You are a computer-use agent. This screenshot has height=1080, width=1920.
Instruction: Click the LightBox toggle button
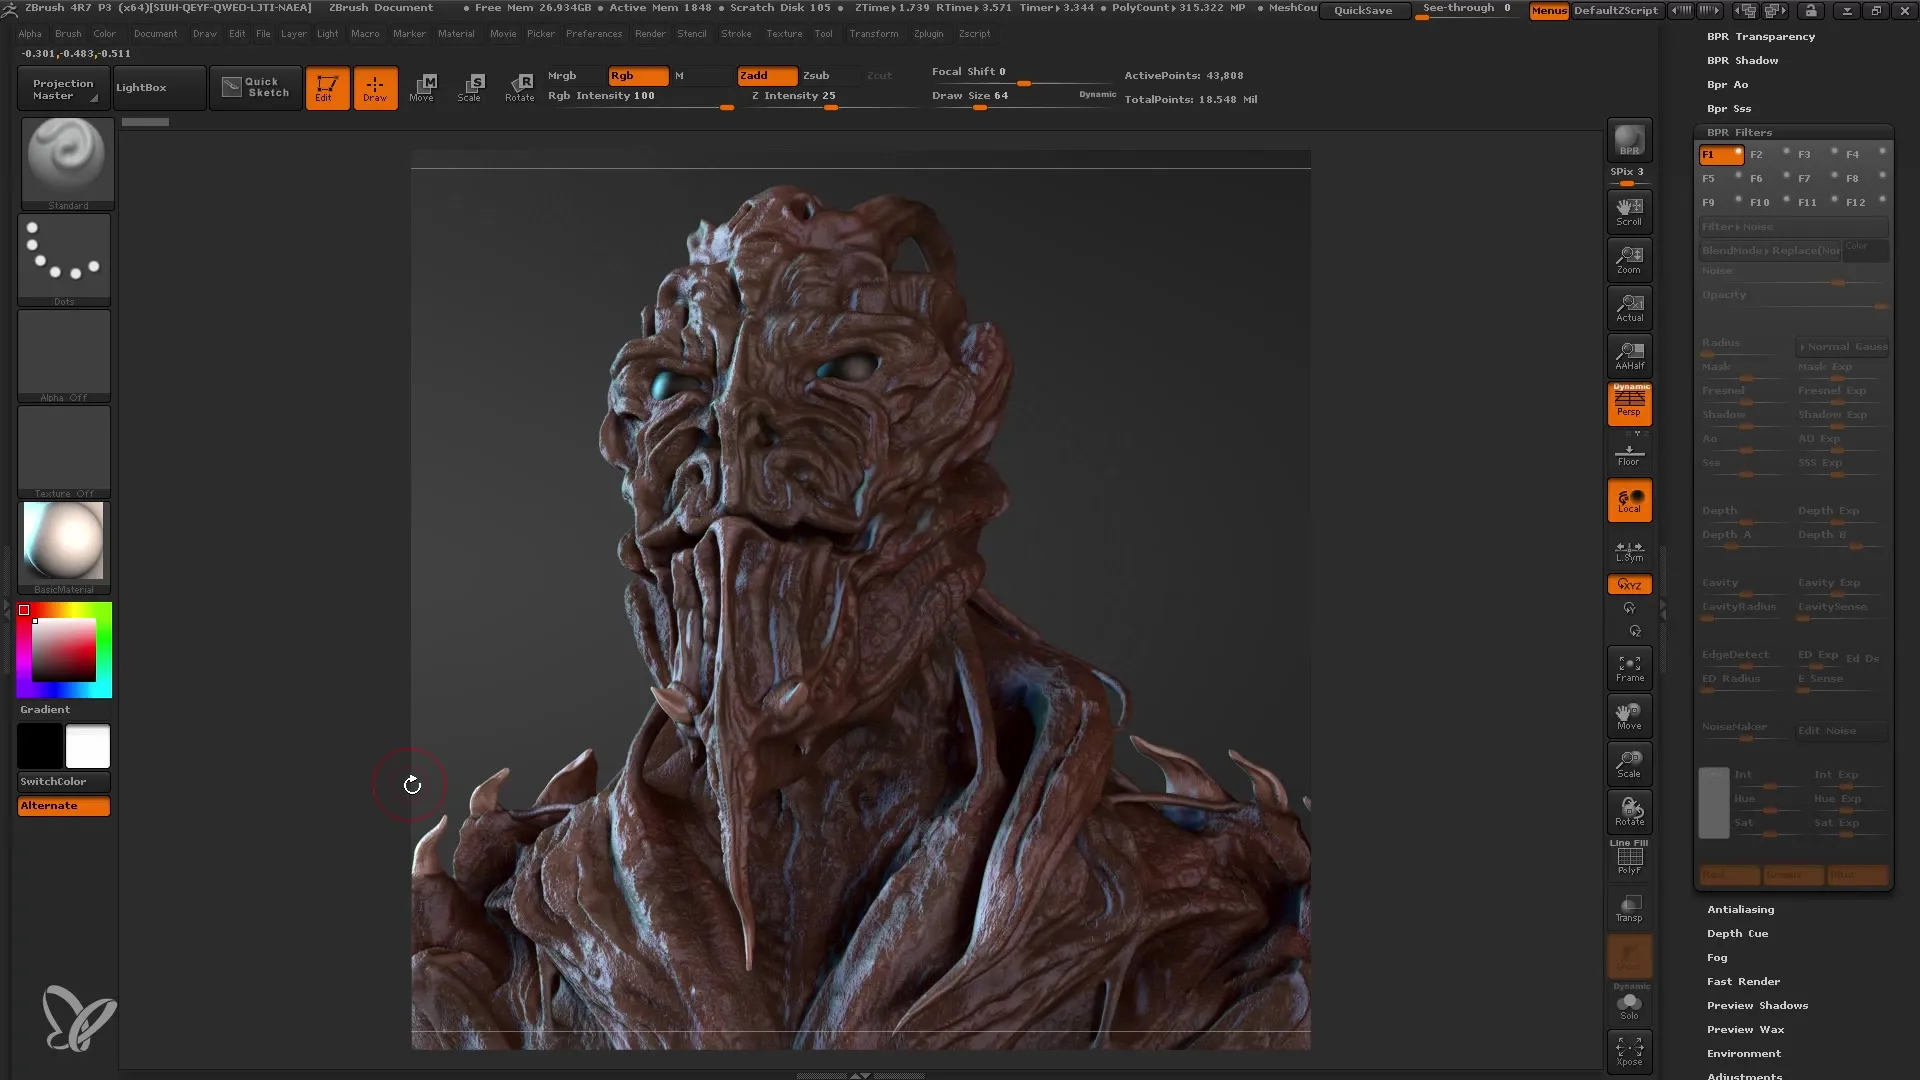(x=141, y=87)
